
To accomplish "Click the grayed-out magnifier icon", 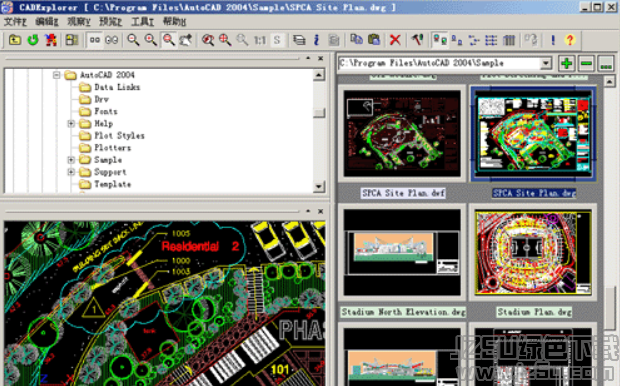I will coord(242,40).
